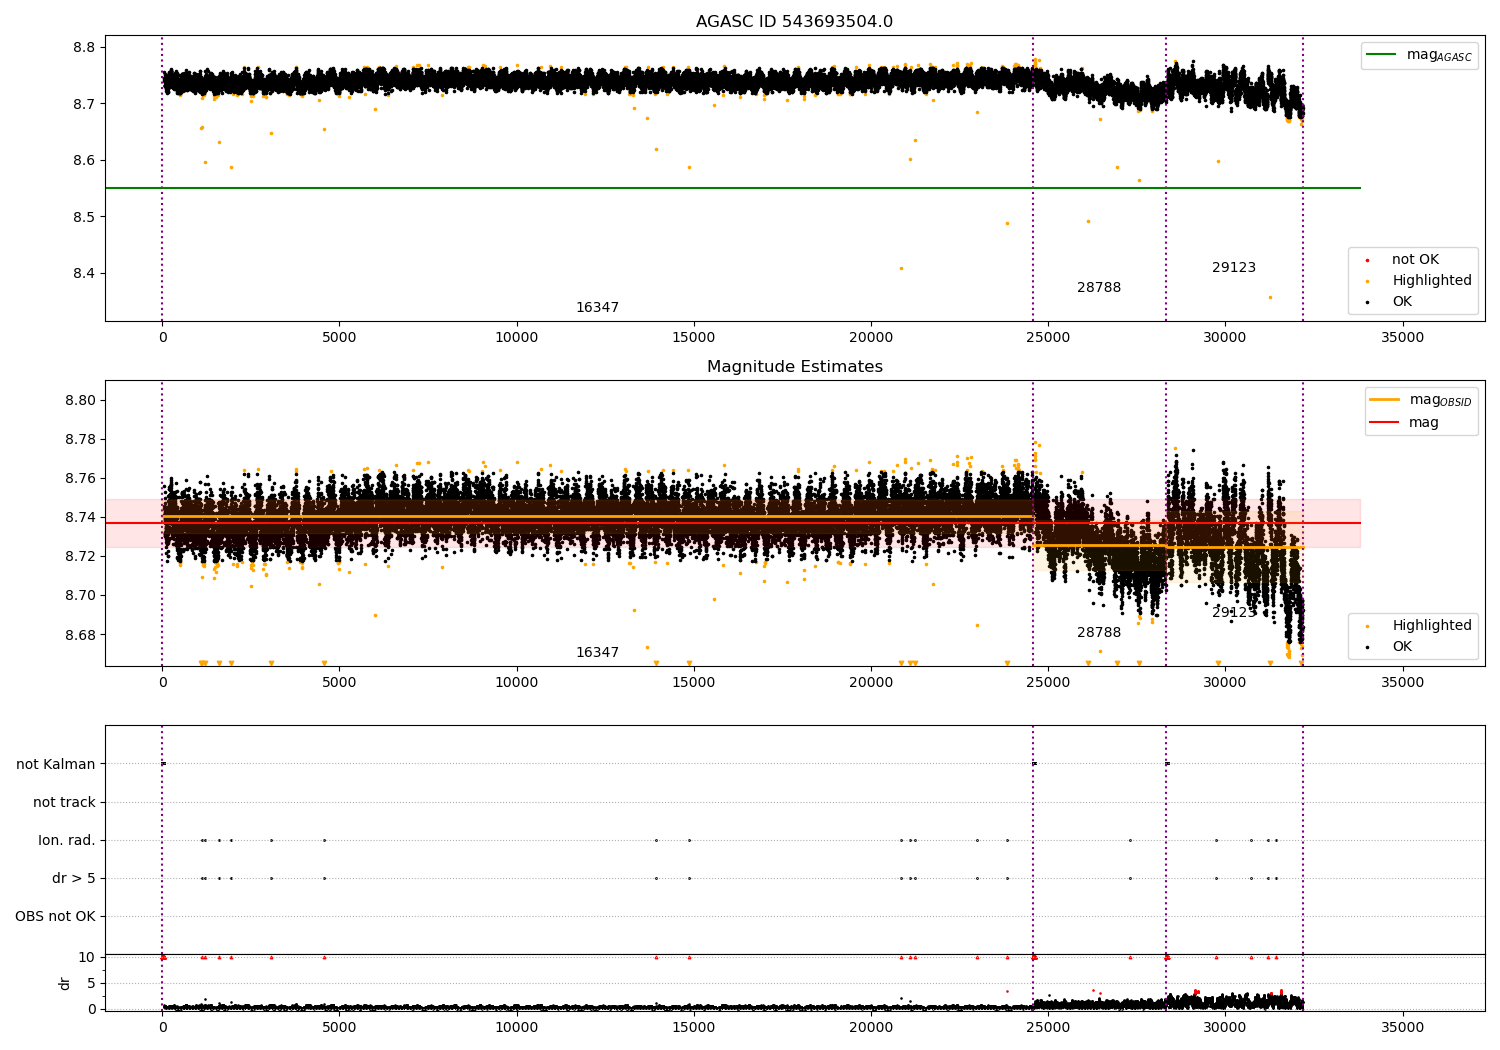
Task: Click the 8.80 y-tick of middle plot
Action: 81,401
